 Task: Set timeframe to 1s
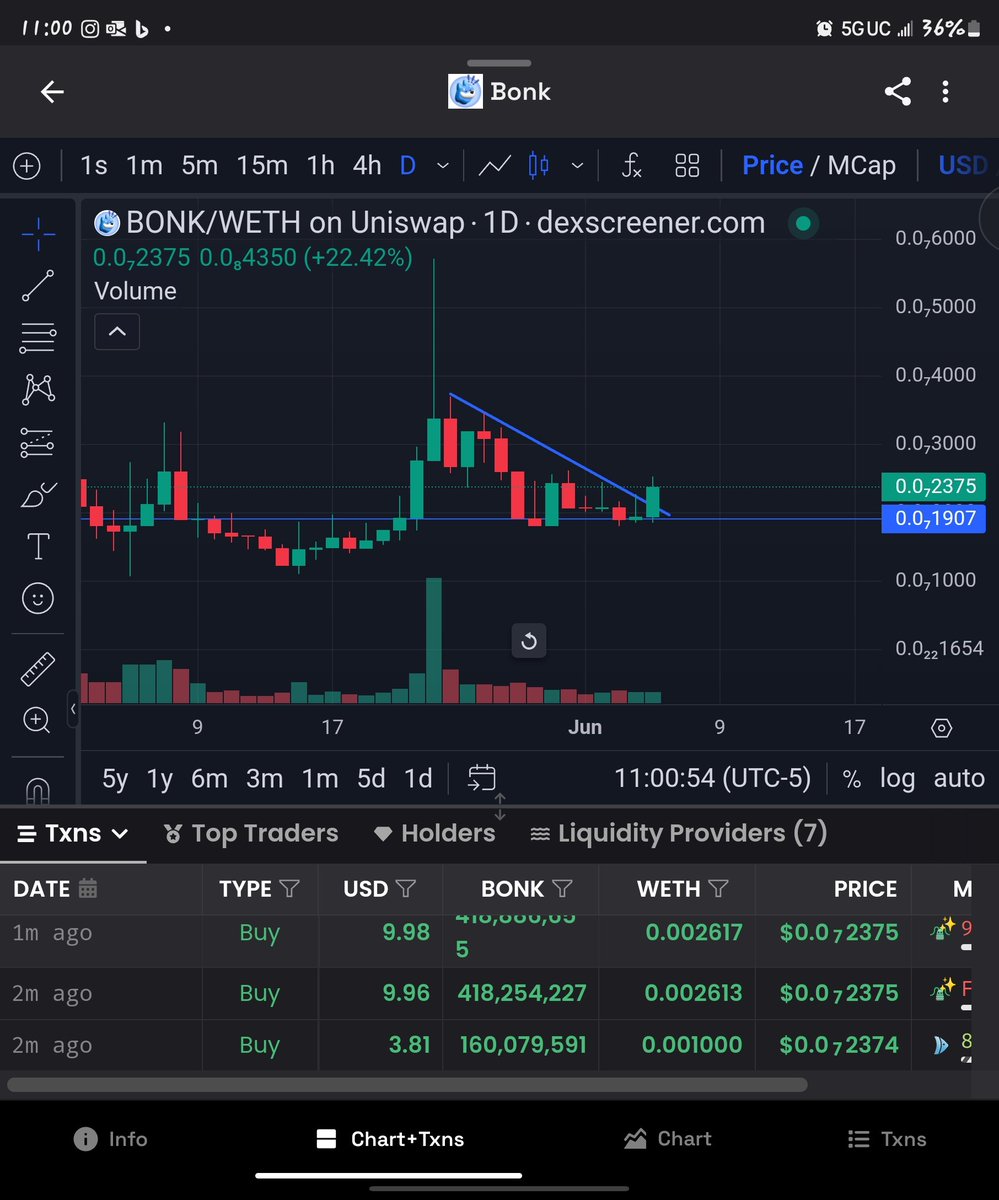pos(93,166)
